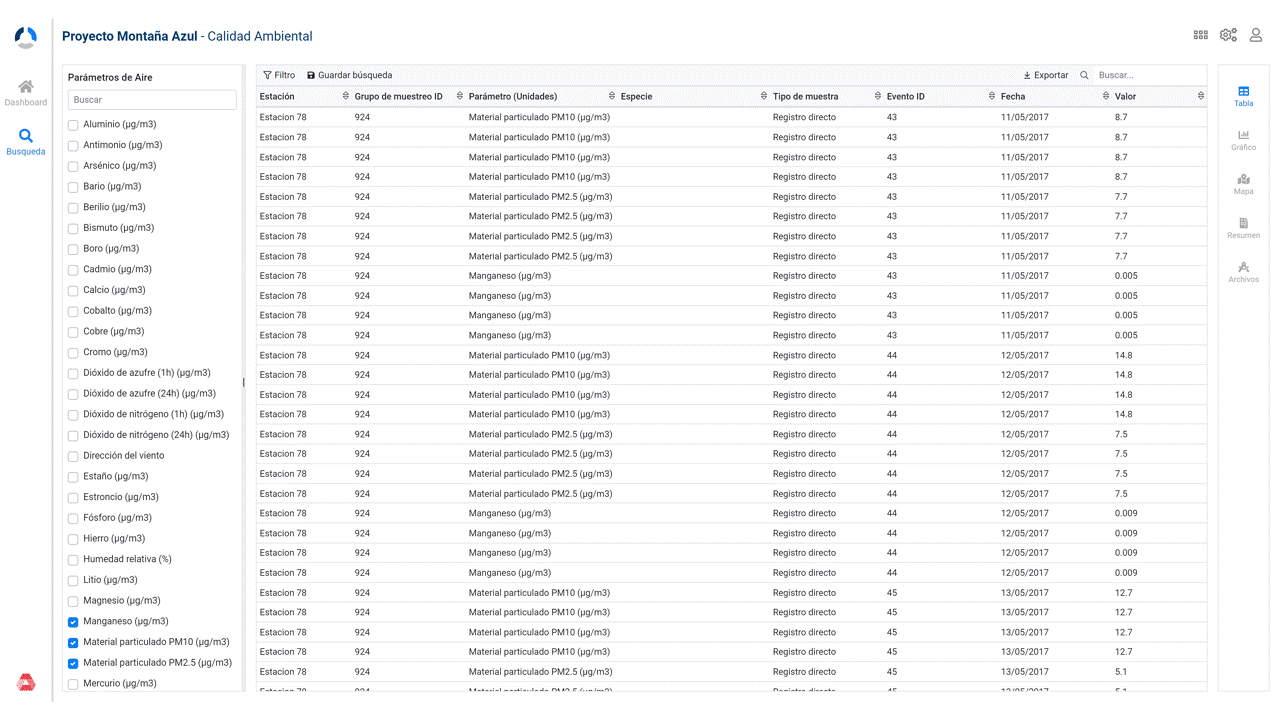
Task: Sort by the Valor column arrows
Action: [x=1201, y=96]
